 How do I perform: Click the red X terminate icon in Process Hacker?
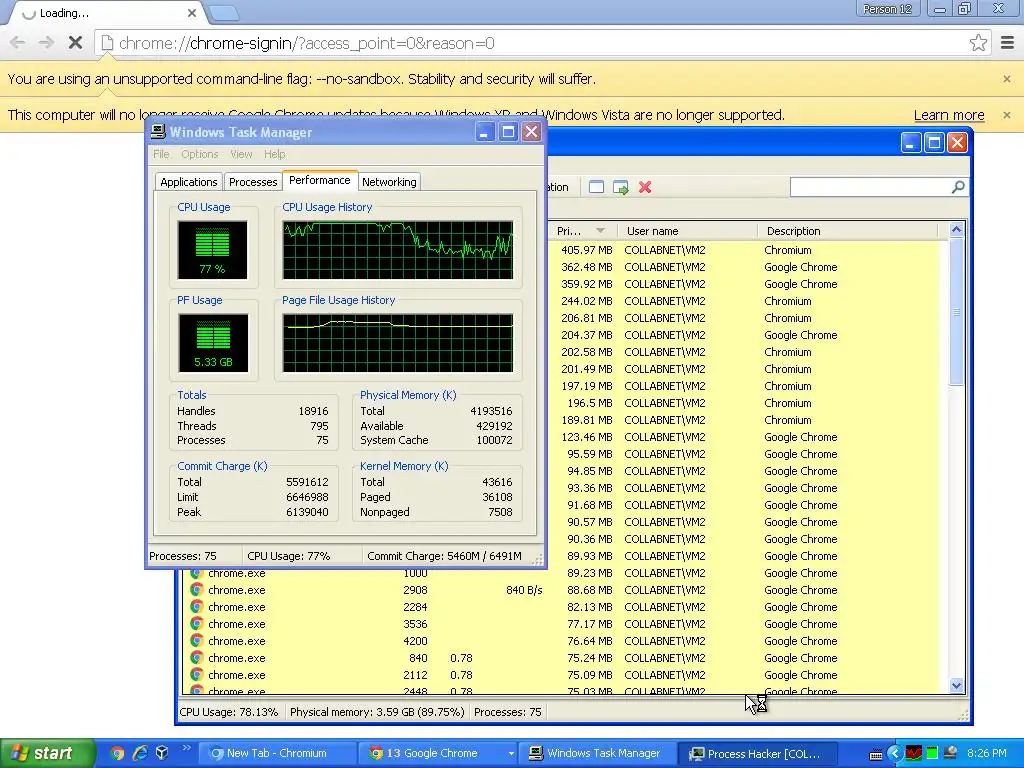(645, 187)
